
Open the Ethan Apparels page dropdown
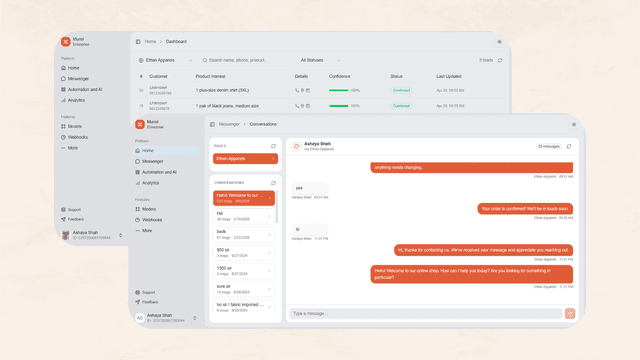(x=165, y=60)
